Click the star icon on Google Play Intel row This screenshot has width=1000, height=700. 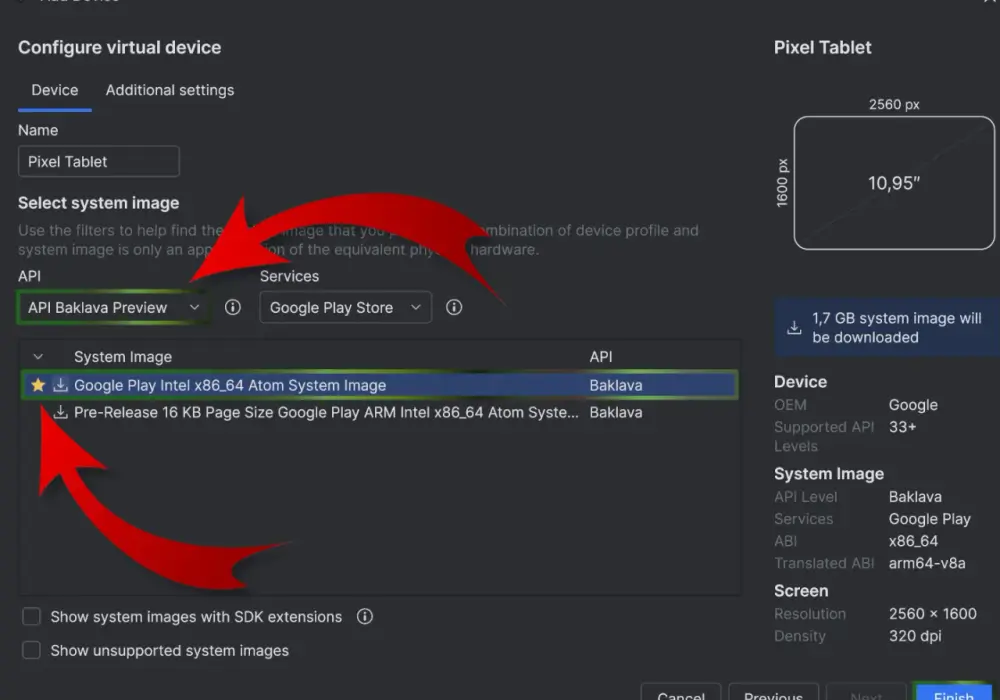(x=38, y=385)
